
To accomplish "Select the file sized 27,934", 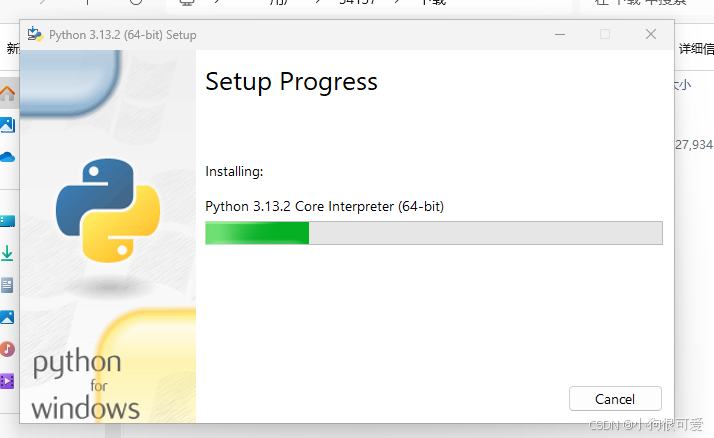I will coord(694,145).
